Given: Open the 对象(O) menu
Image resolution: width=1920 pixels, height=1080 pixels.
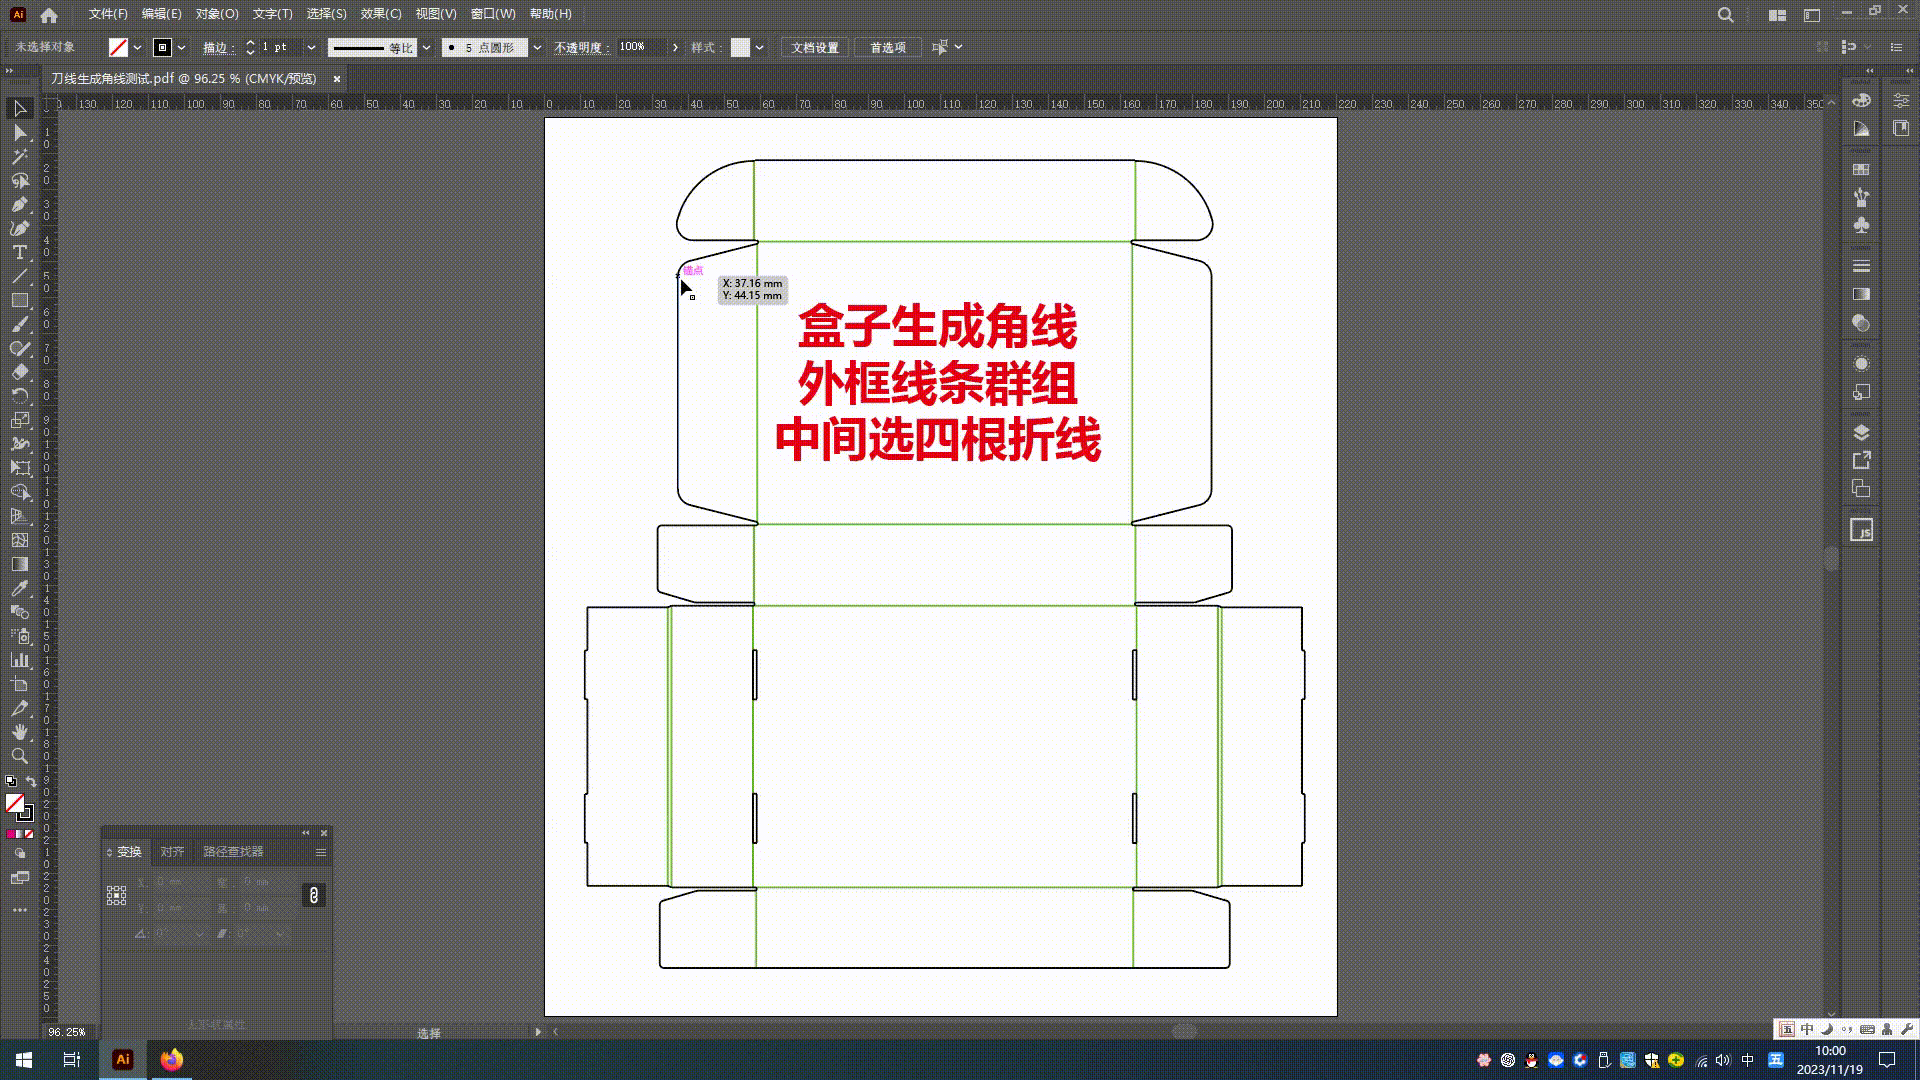Looking at the screenshot, I should pyautogui.click(x=217, y=14).
